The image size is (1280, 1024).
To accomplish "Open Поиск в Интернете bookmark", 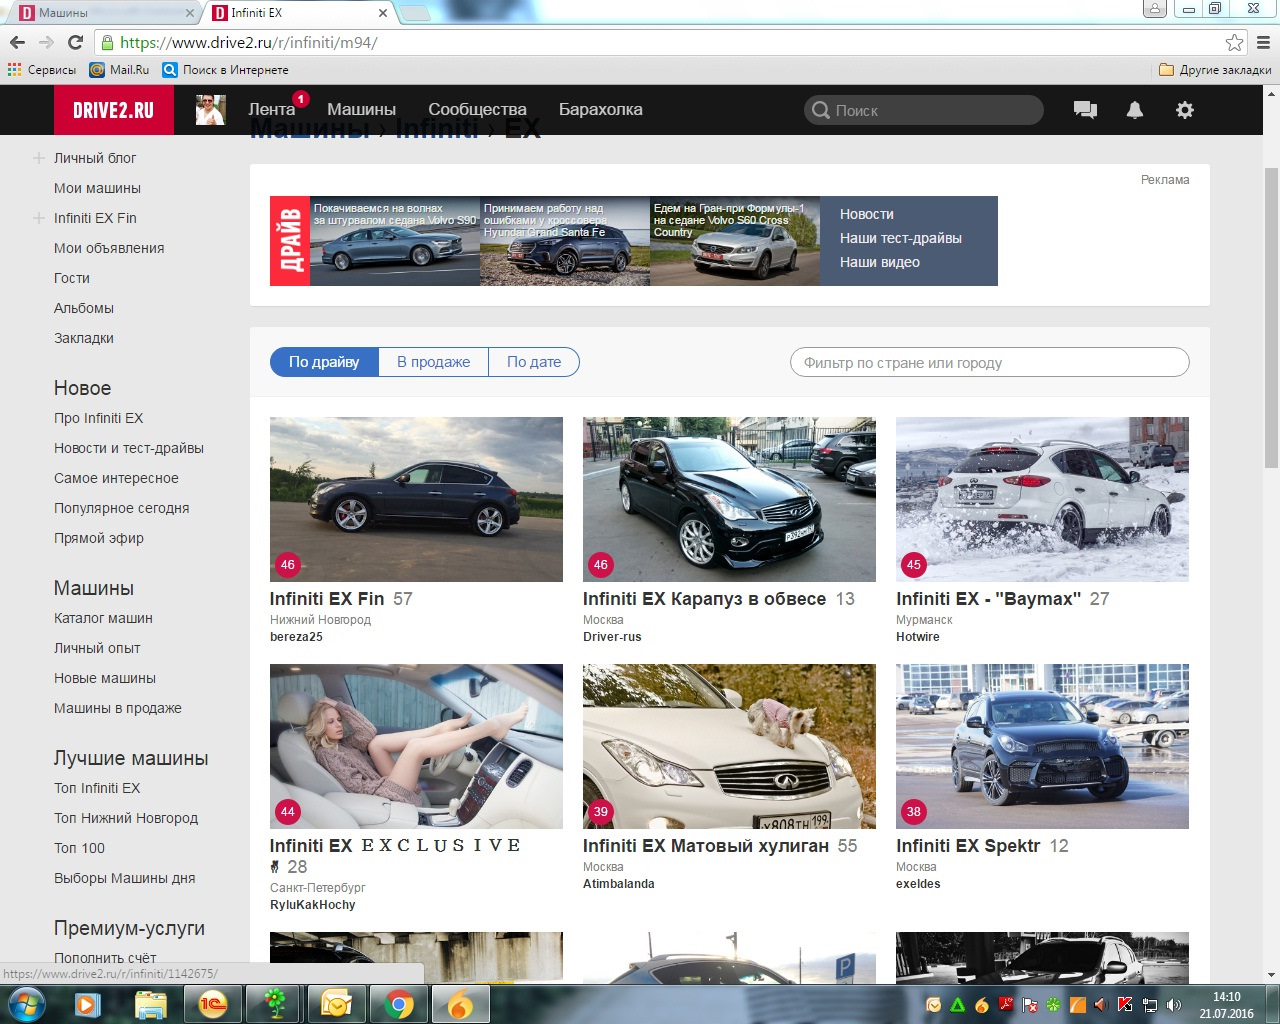I will 225,70.
